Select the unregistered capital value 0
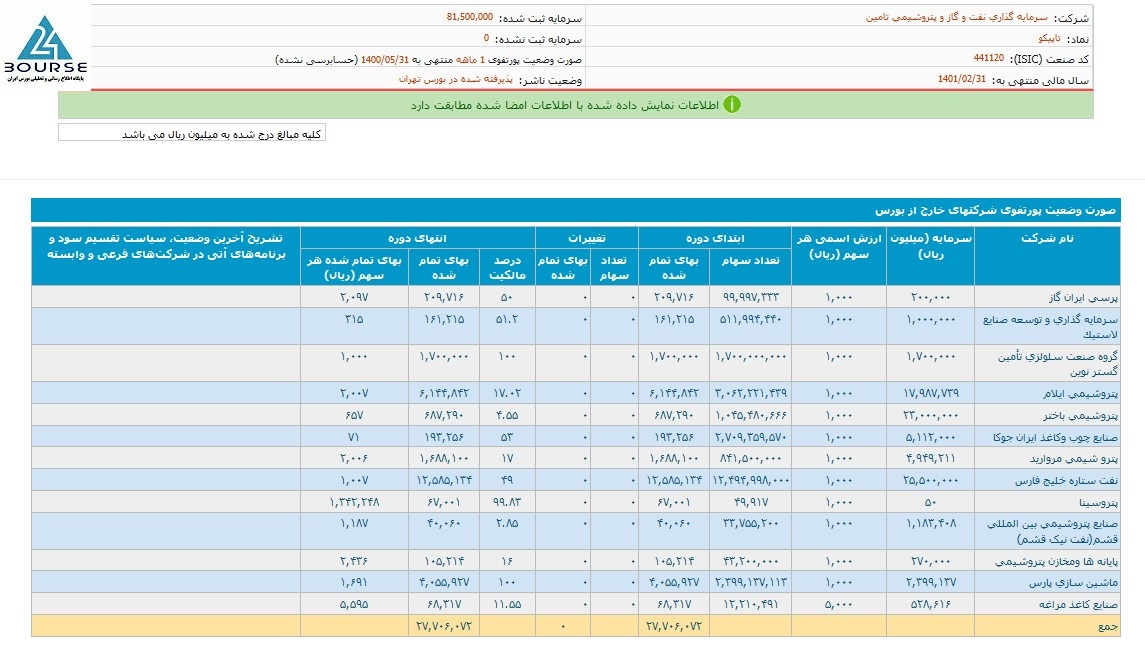Image resolution: width=1145 pixels, height=648 pixels. [486, 37]
